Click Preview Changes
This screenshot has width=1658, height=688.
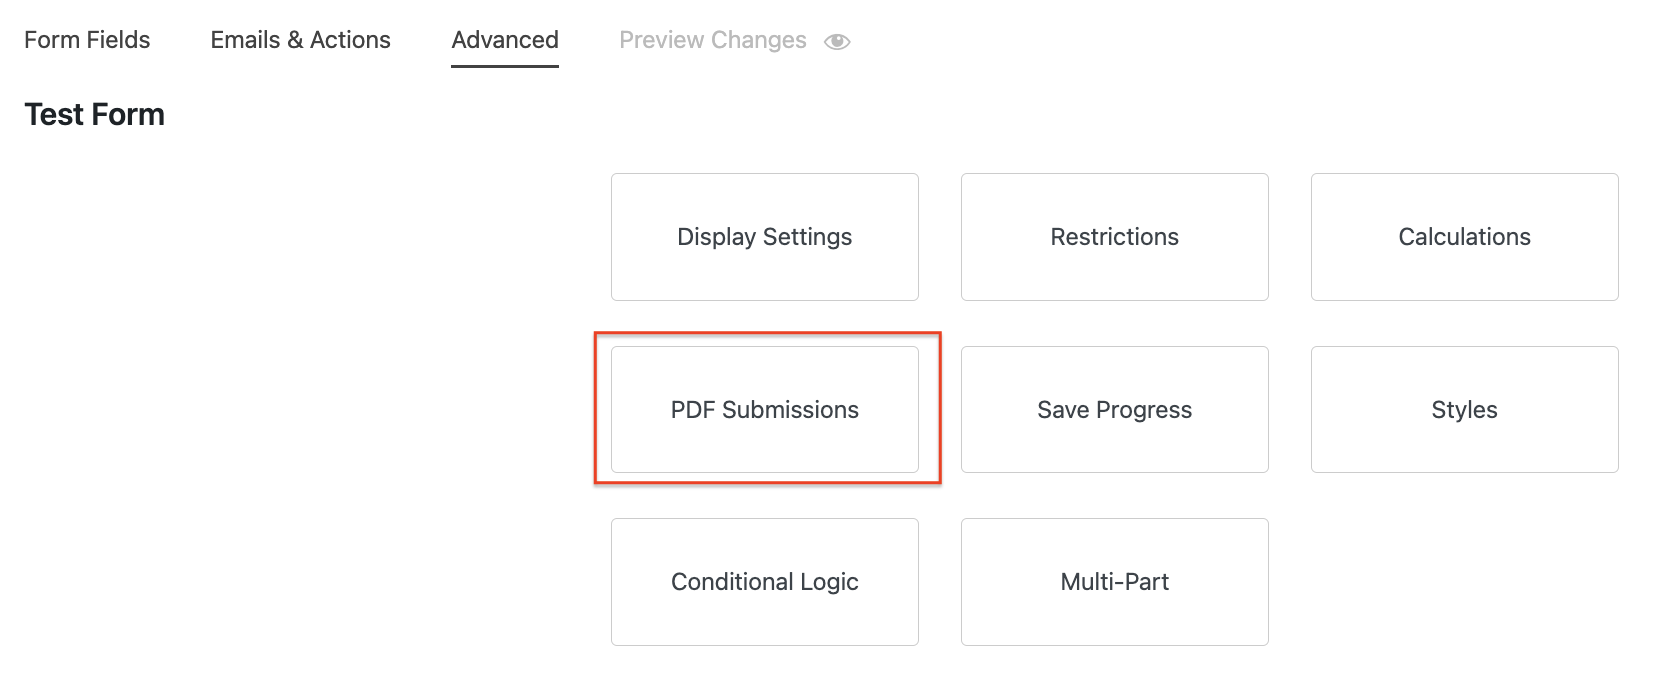pos(713,40)
